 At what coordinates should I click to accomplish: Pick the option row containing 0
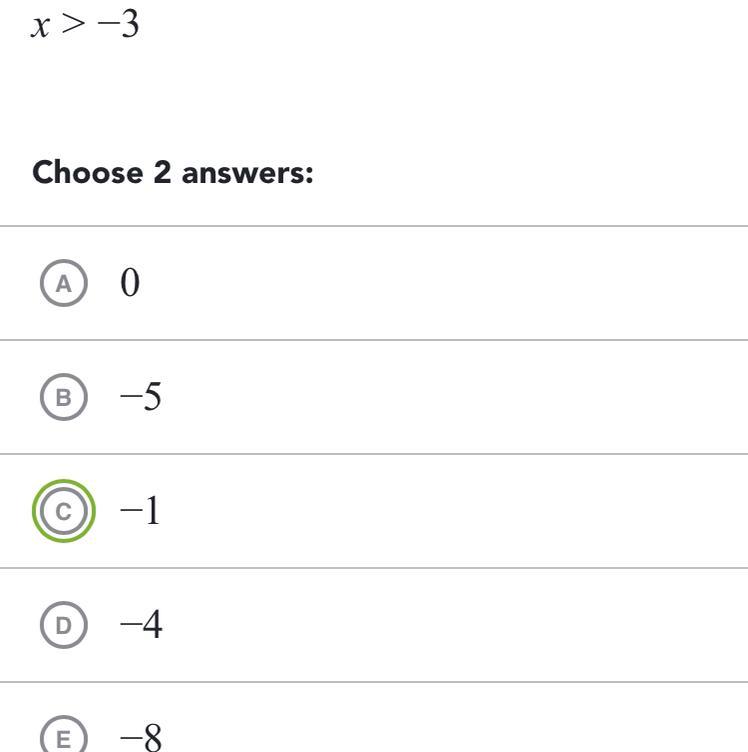[400, 284]
